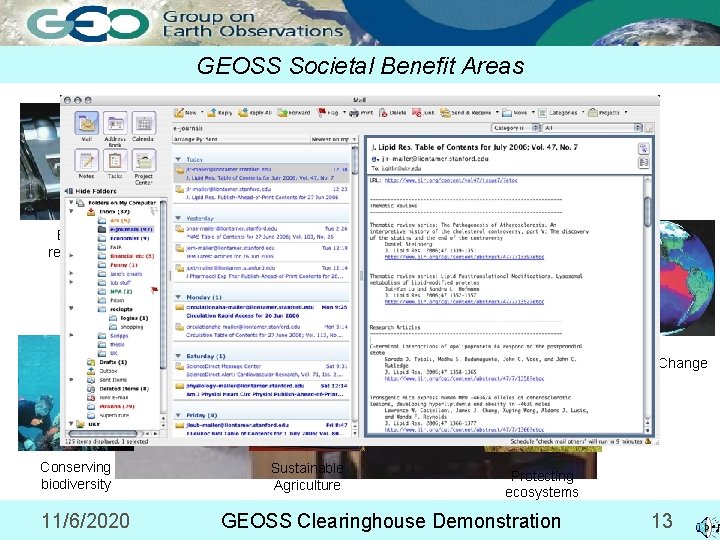Select the e-journals folder
This screenshot has width=720, height=540.
[125, 229]
